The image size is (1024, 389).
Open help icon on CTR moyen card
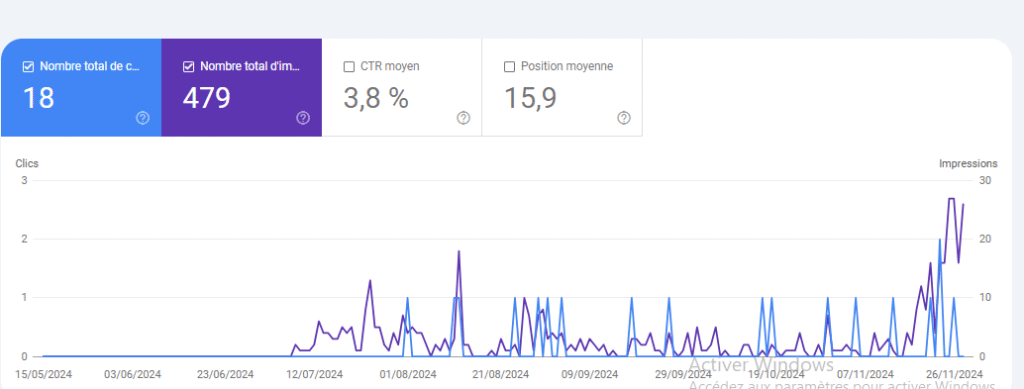point(463,117)
